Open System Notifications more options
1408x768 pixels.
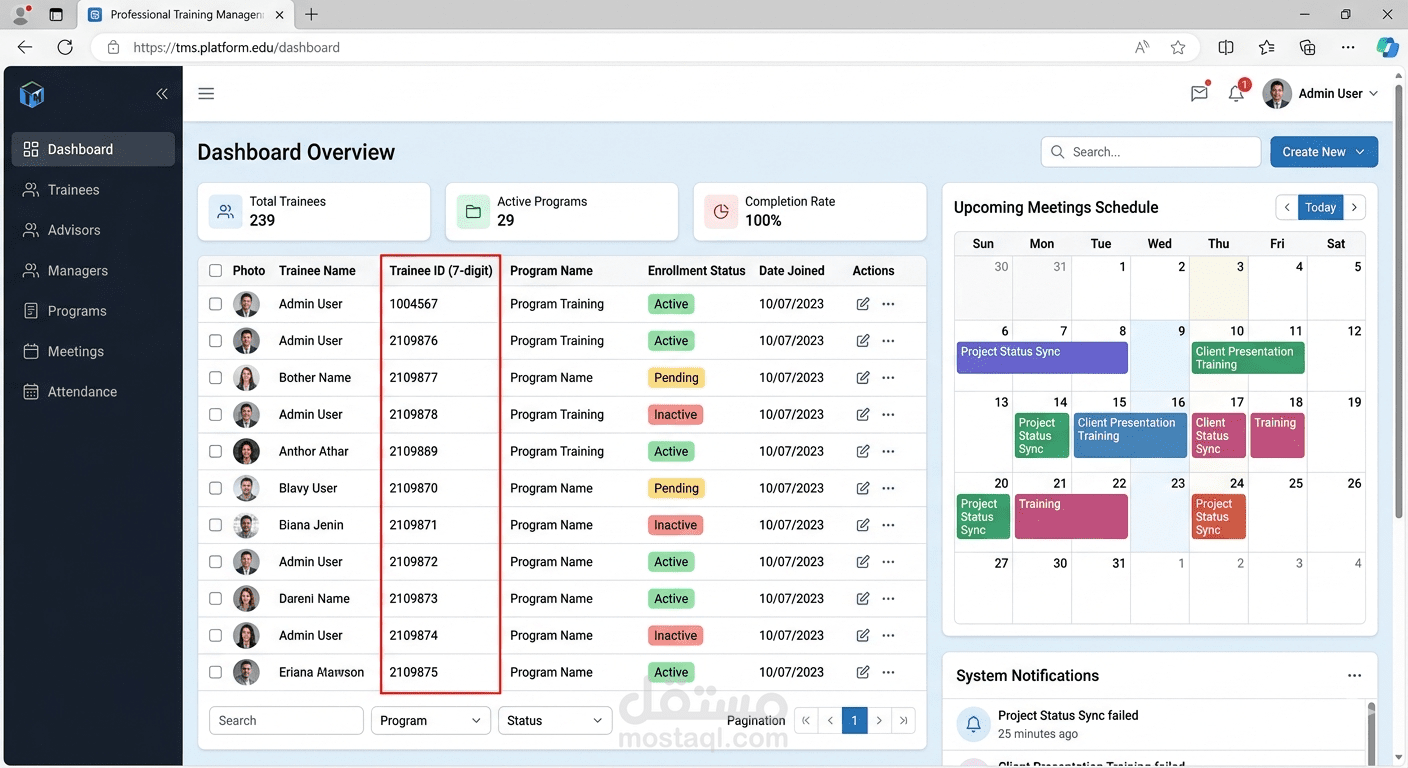coord(1354,676)
